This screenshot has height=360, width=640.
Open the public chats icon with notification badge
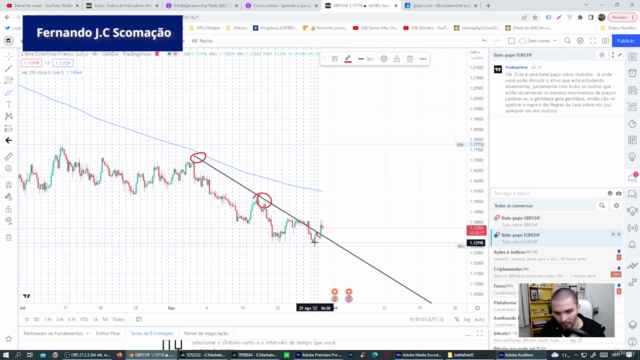click(x=632, y=177)
